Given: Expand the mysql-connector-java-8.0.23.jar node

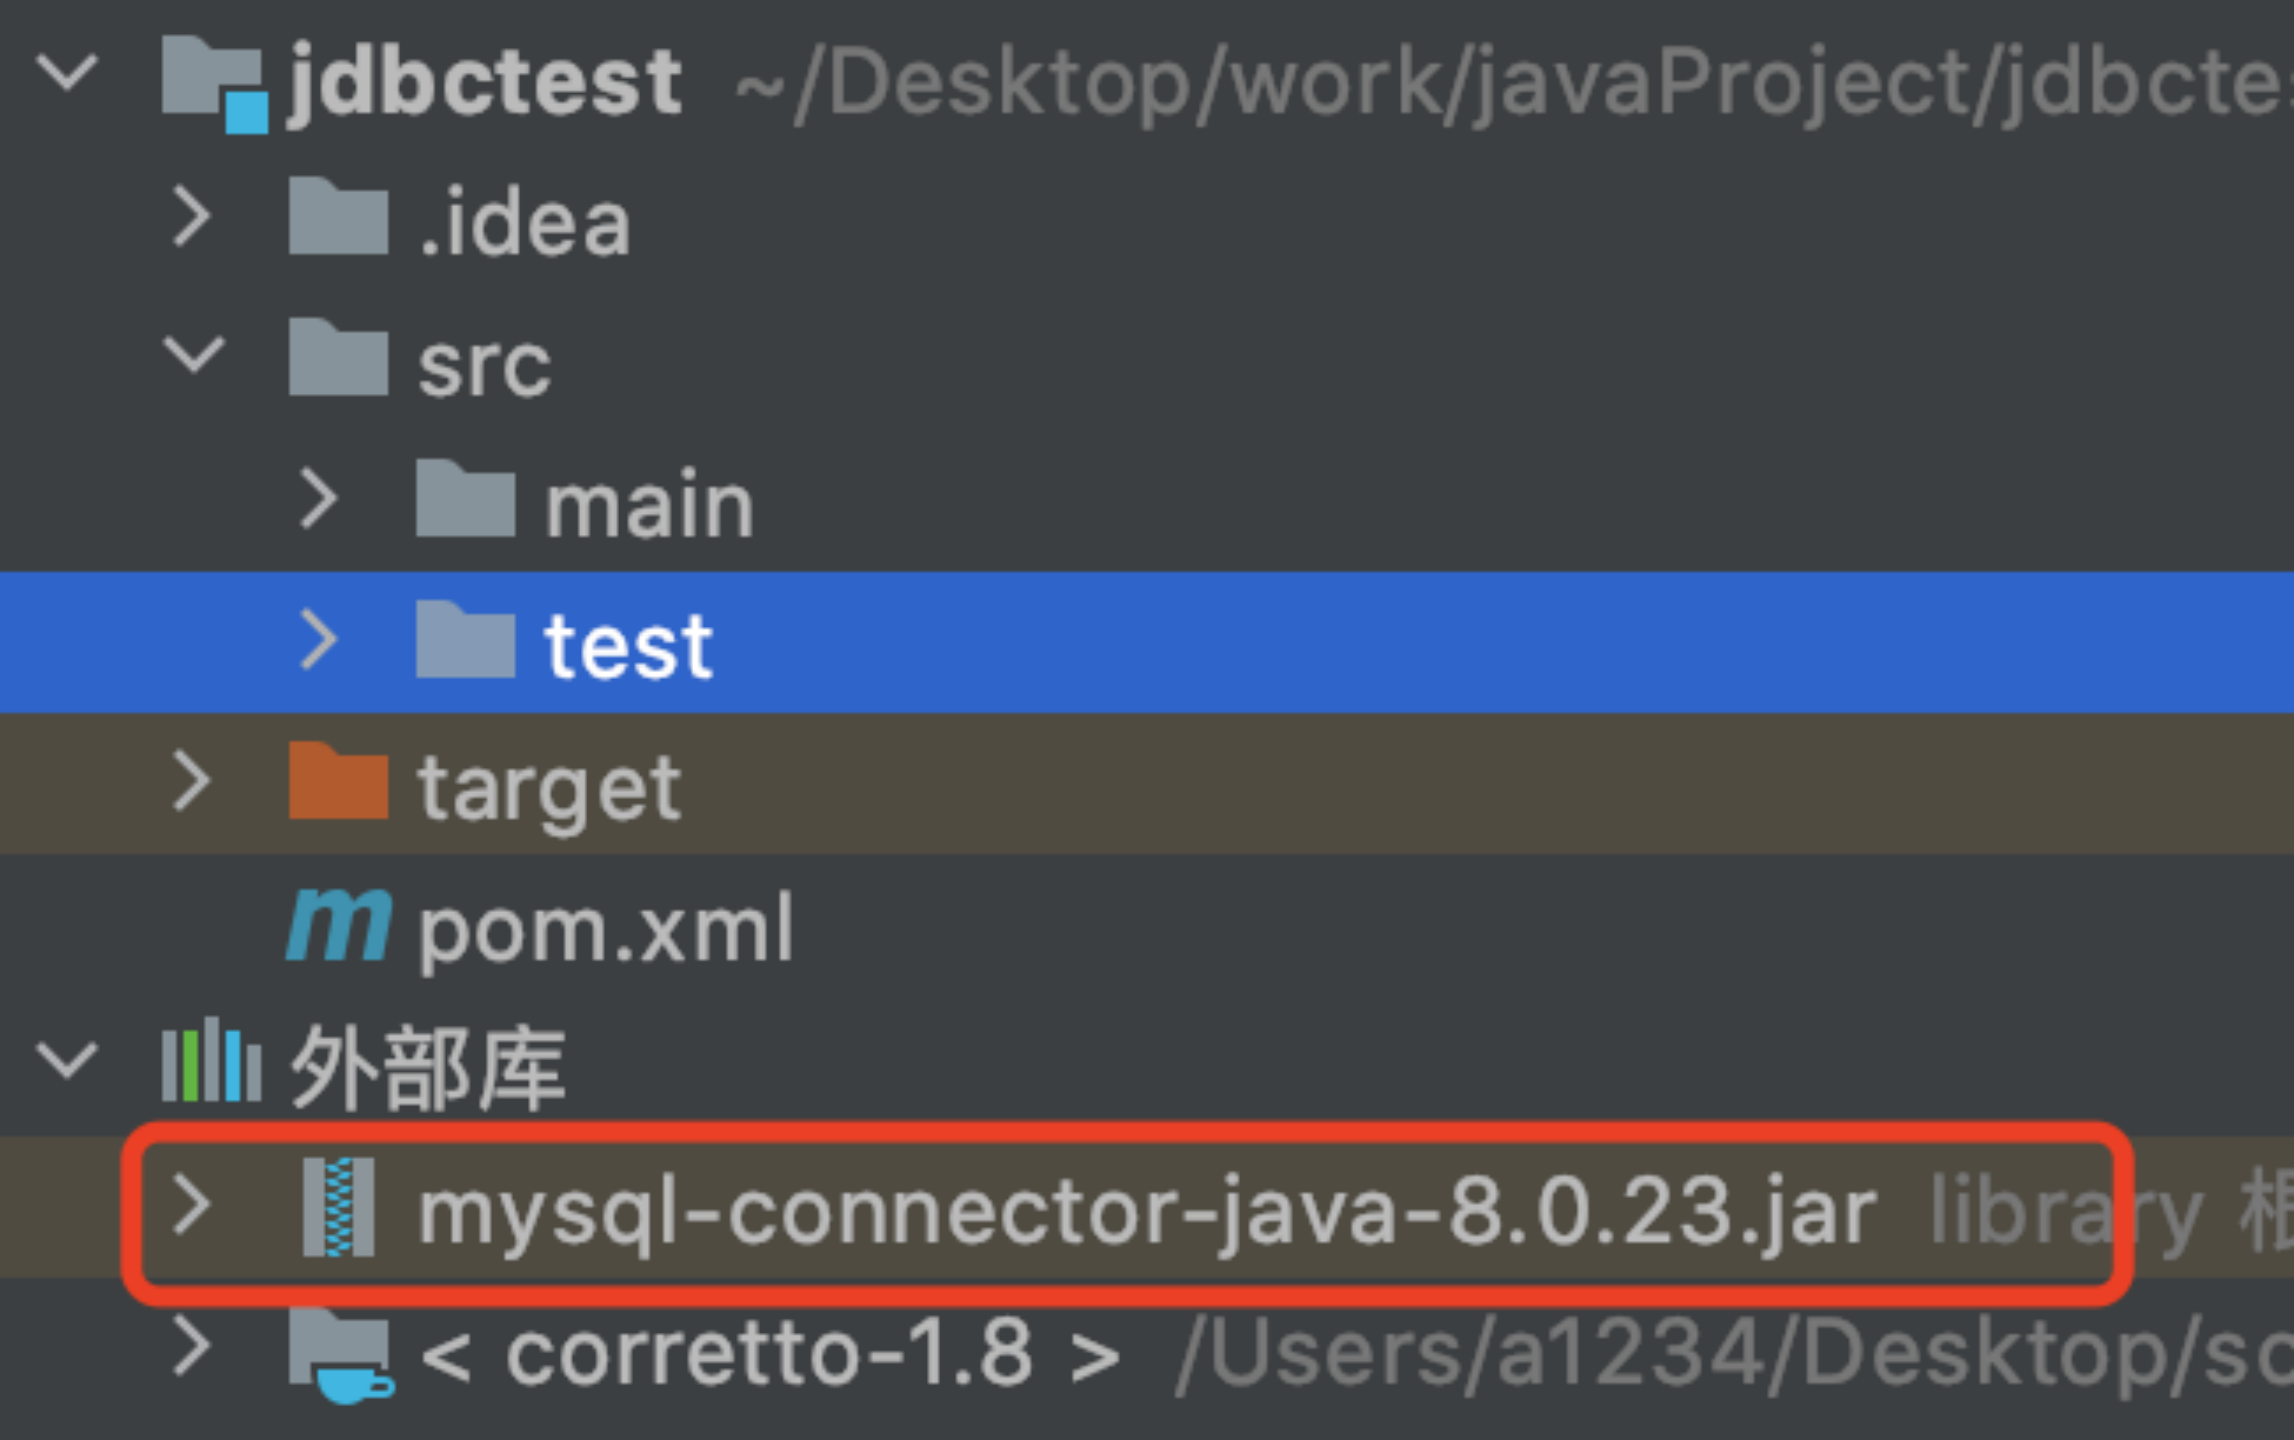Looking at the screenshot, I should tap(191, 1204).
